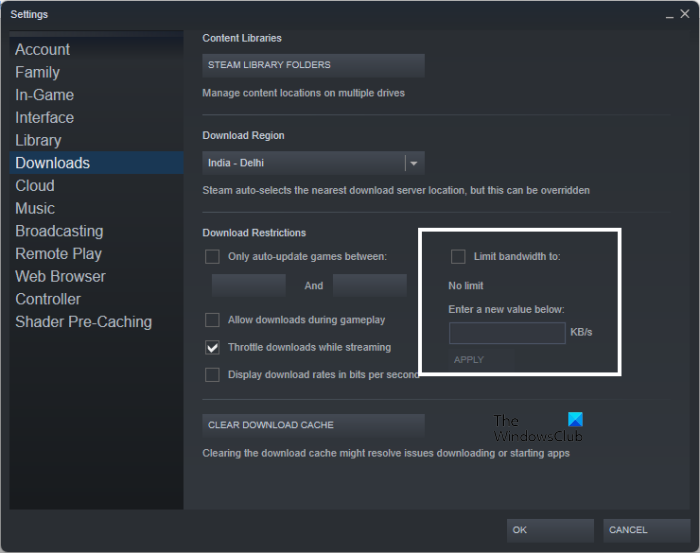
Task: Enable Allow downloads during gameplay
Action: pyautogui.click(x=212, y=320)
